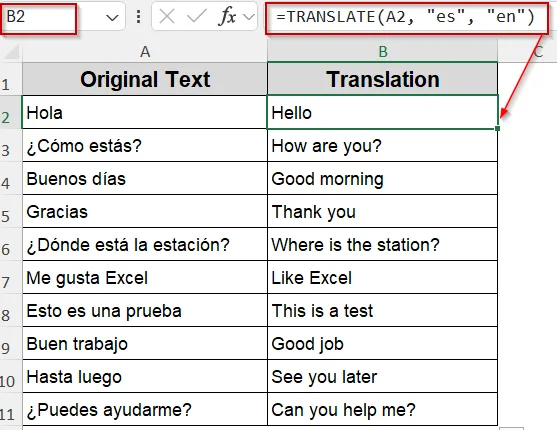Click cell 'Where is the station?'
This screenshot has width=557, height=430.
[383, 244]
